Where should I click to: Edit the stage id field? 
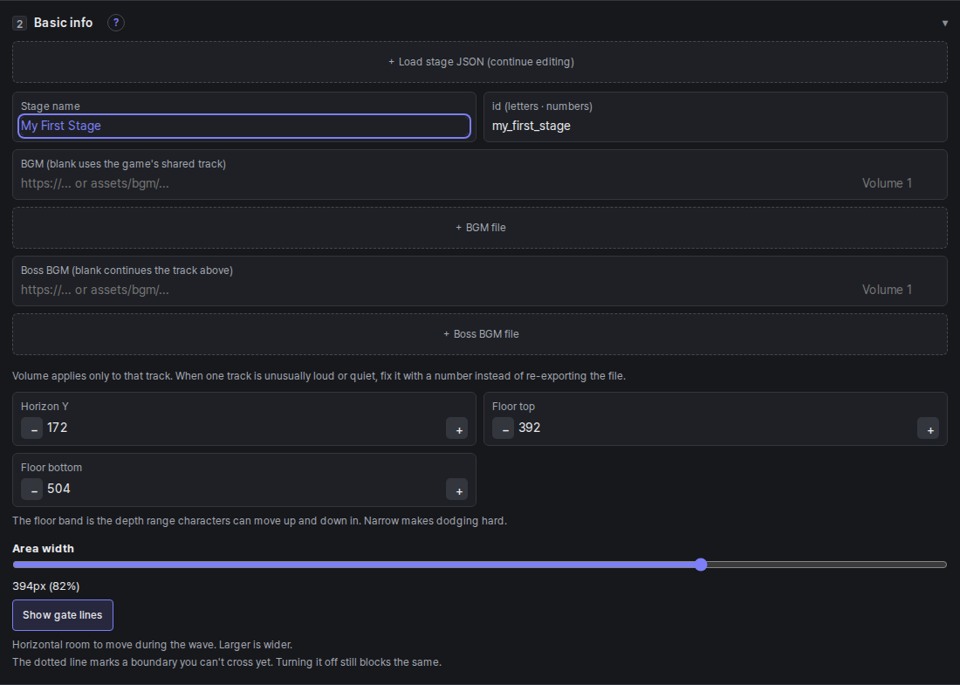coord(715,126)
